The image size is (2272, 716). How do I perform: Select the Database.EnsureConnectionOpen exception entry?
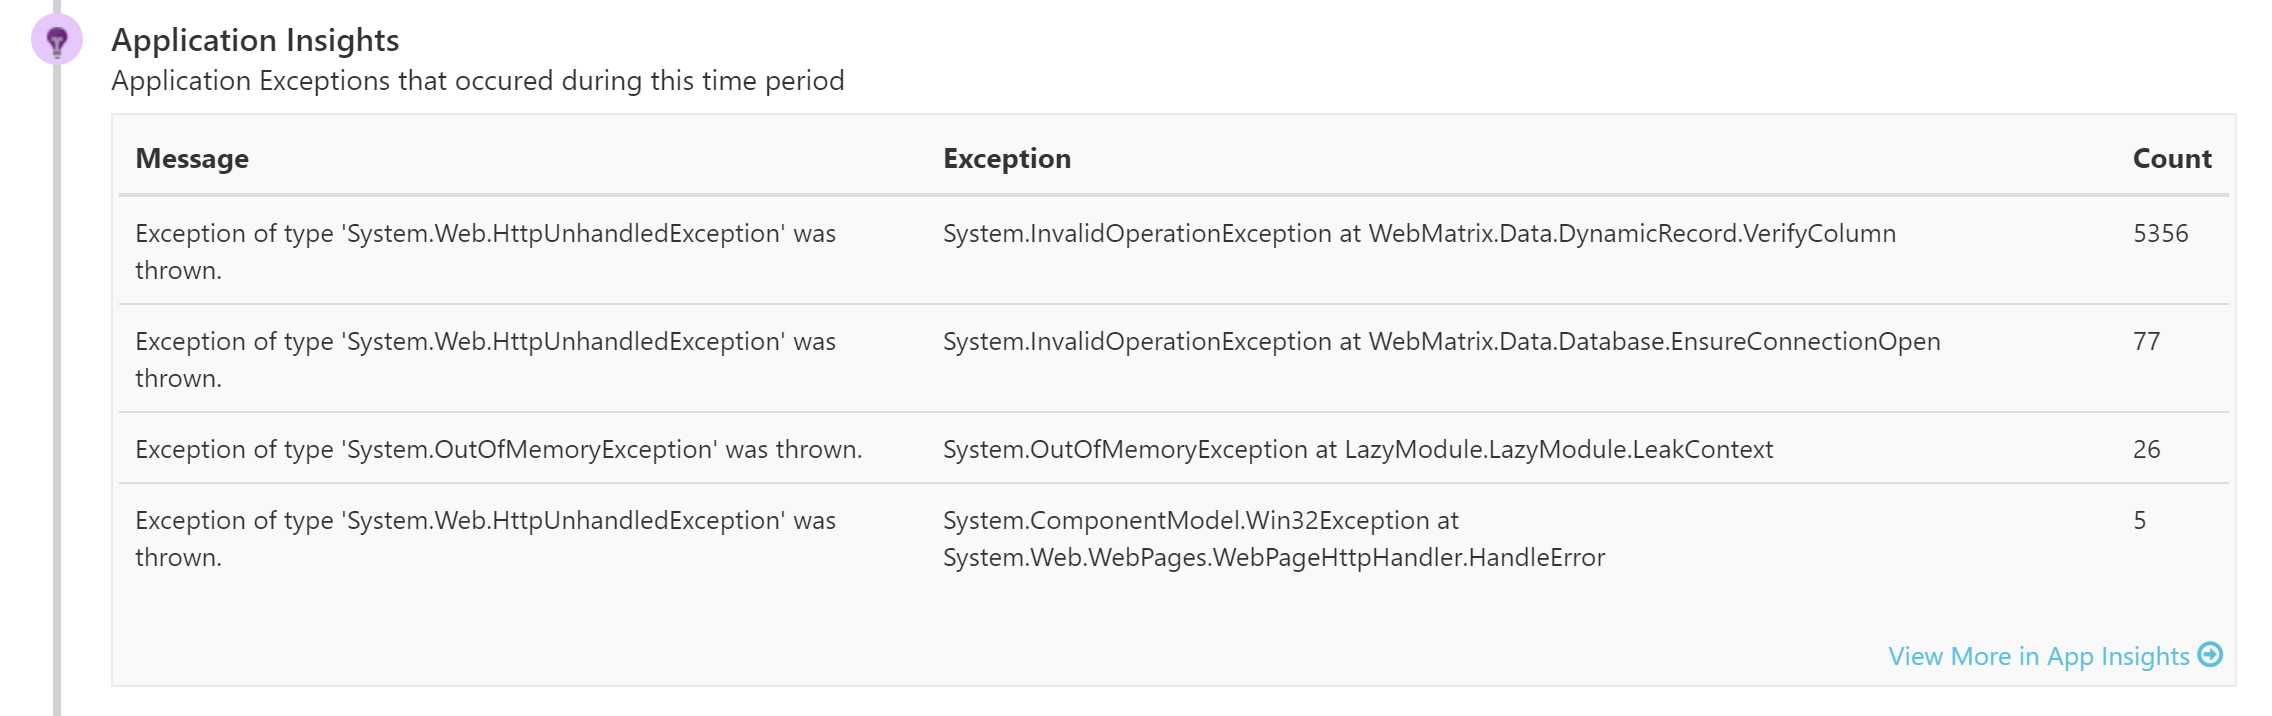(x=1440, y=342)
